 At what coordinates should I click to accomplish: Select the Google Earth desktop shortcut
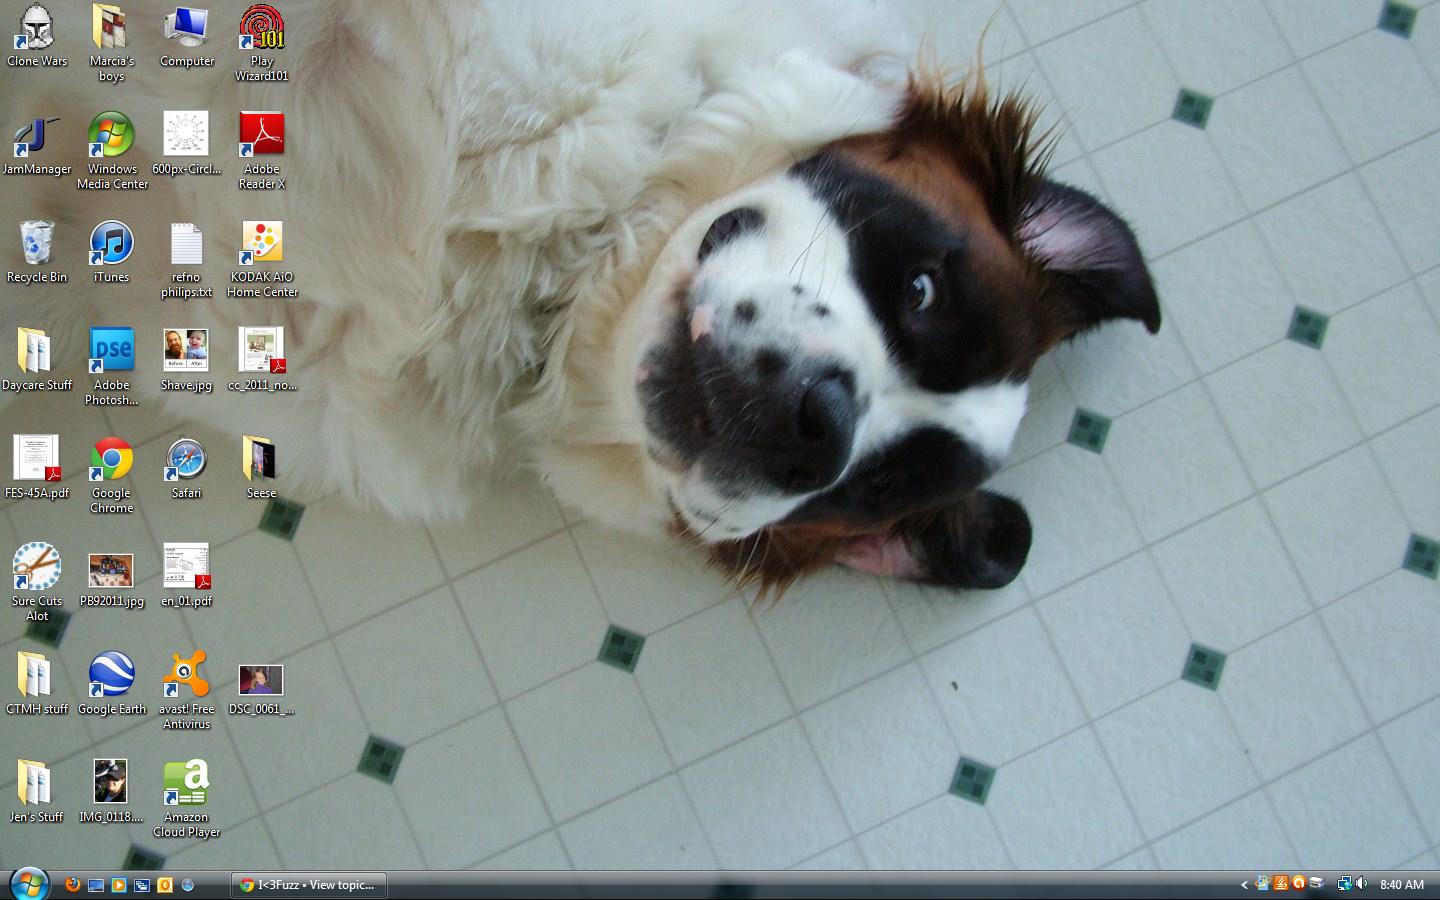tap(111, 677)
